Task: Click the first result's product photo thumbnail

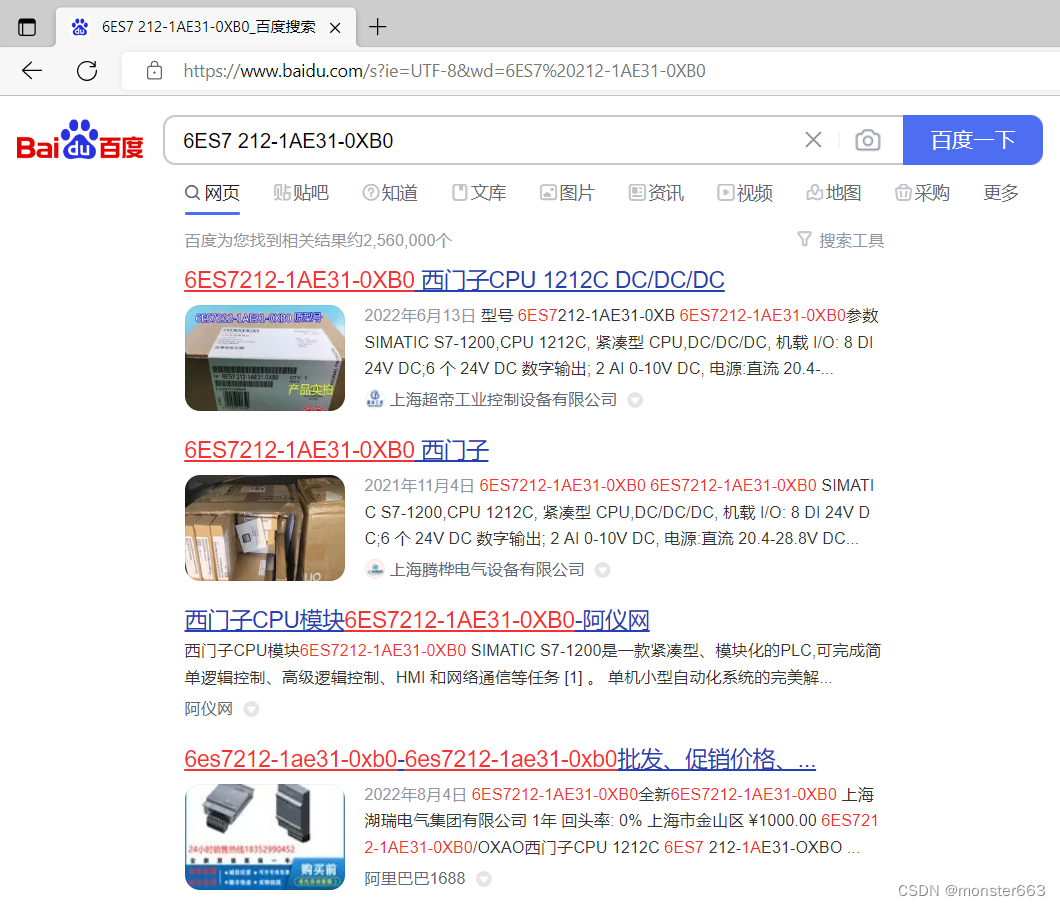Action: pos(264,358)
